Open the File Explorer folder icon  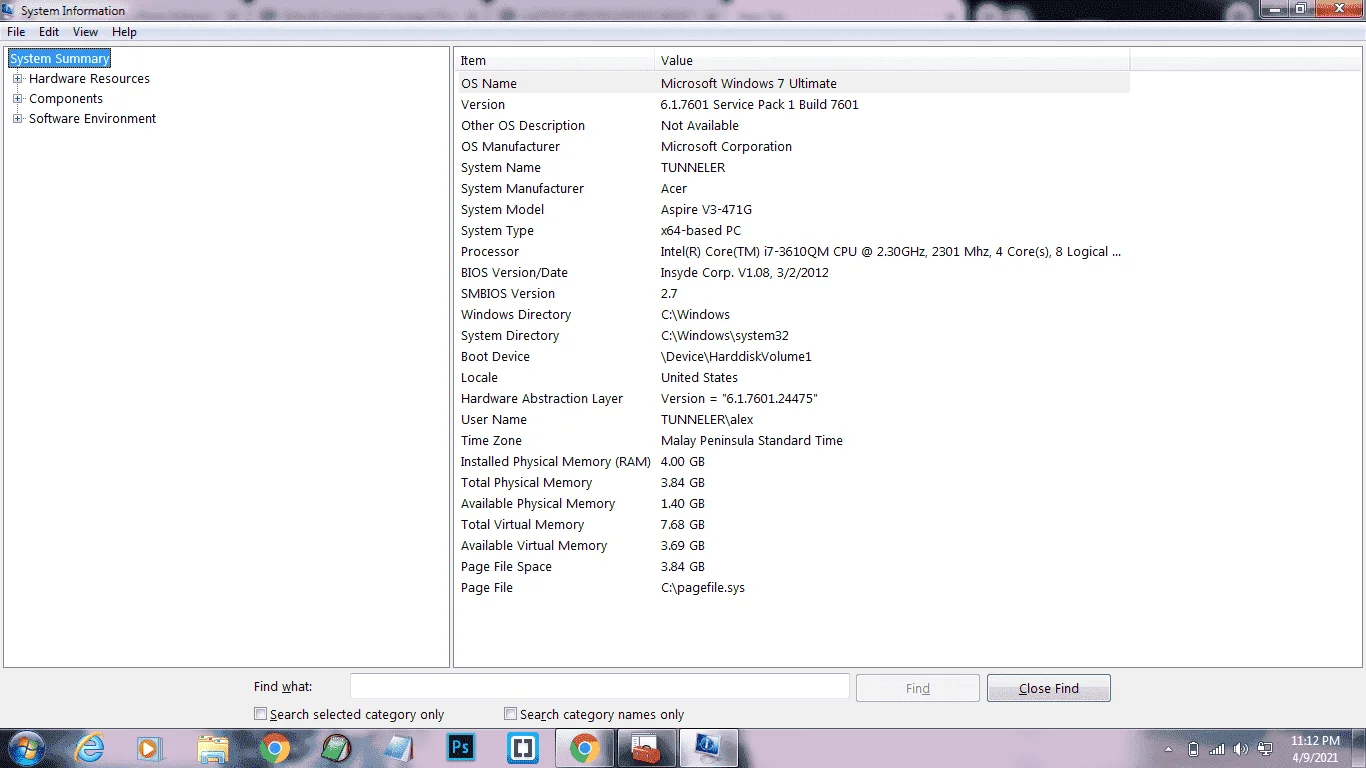(x=213, y=748)
